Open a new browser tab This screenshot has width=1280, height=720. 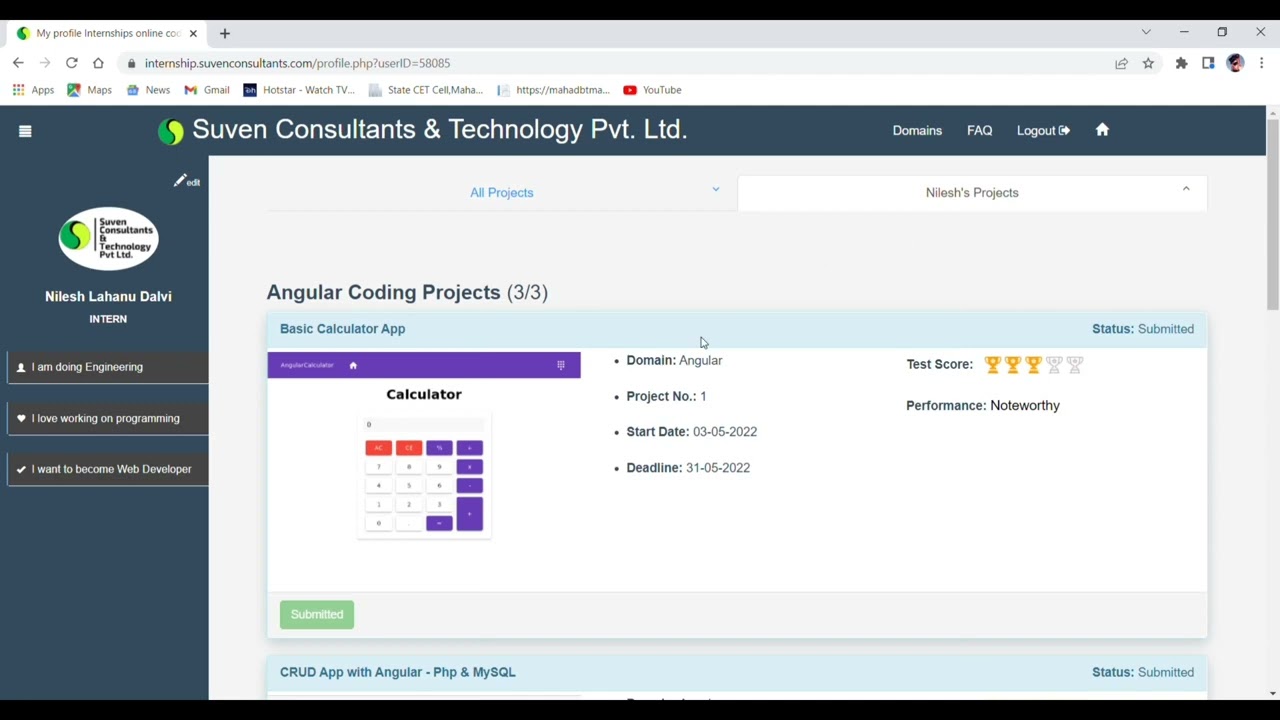point(225,33)
